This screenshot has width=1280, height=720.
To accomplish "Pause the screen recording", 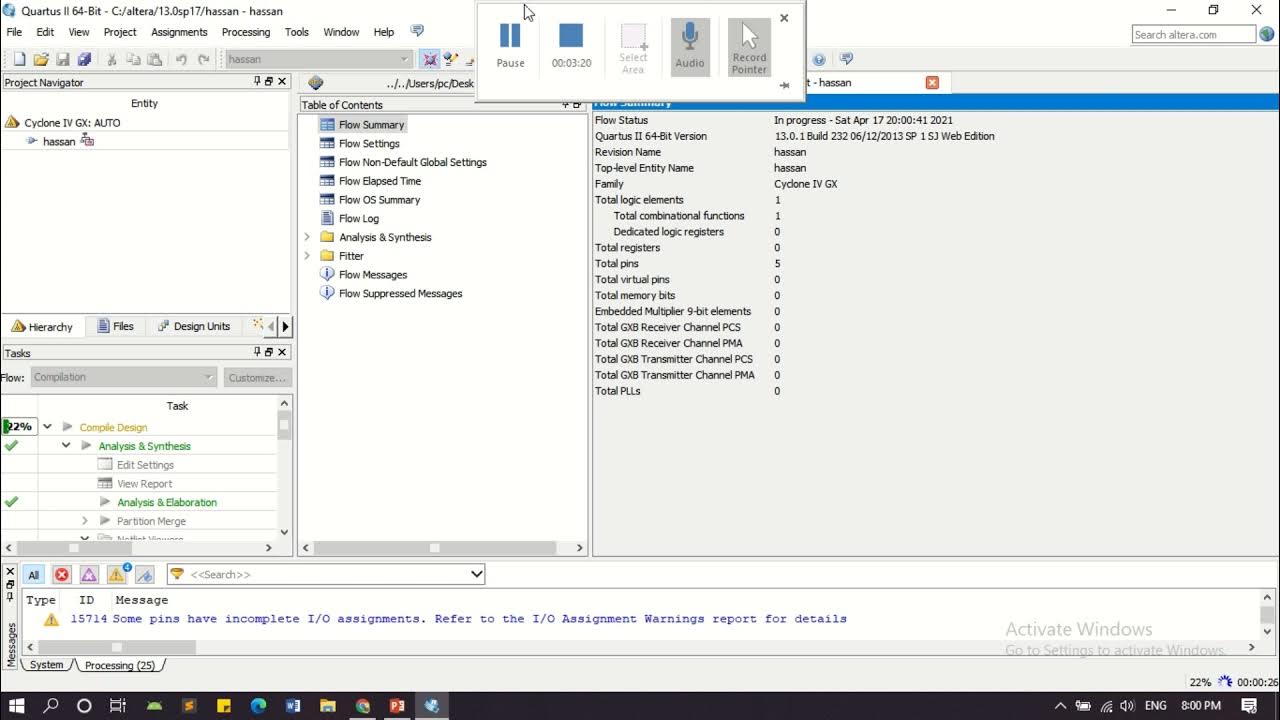I will point(510,46).
